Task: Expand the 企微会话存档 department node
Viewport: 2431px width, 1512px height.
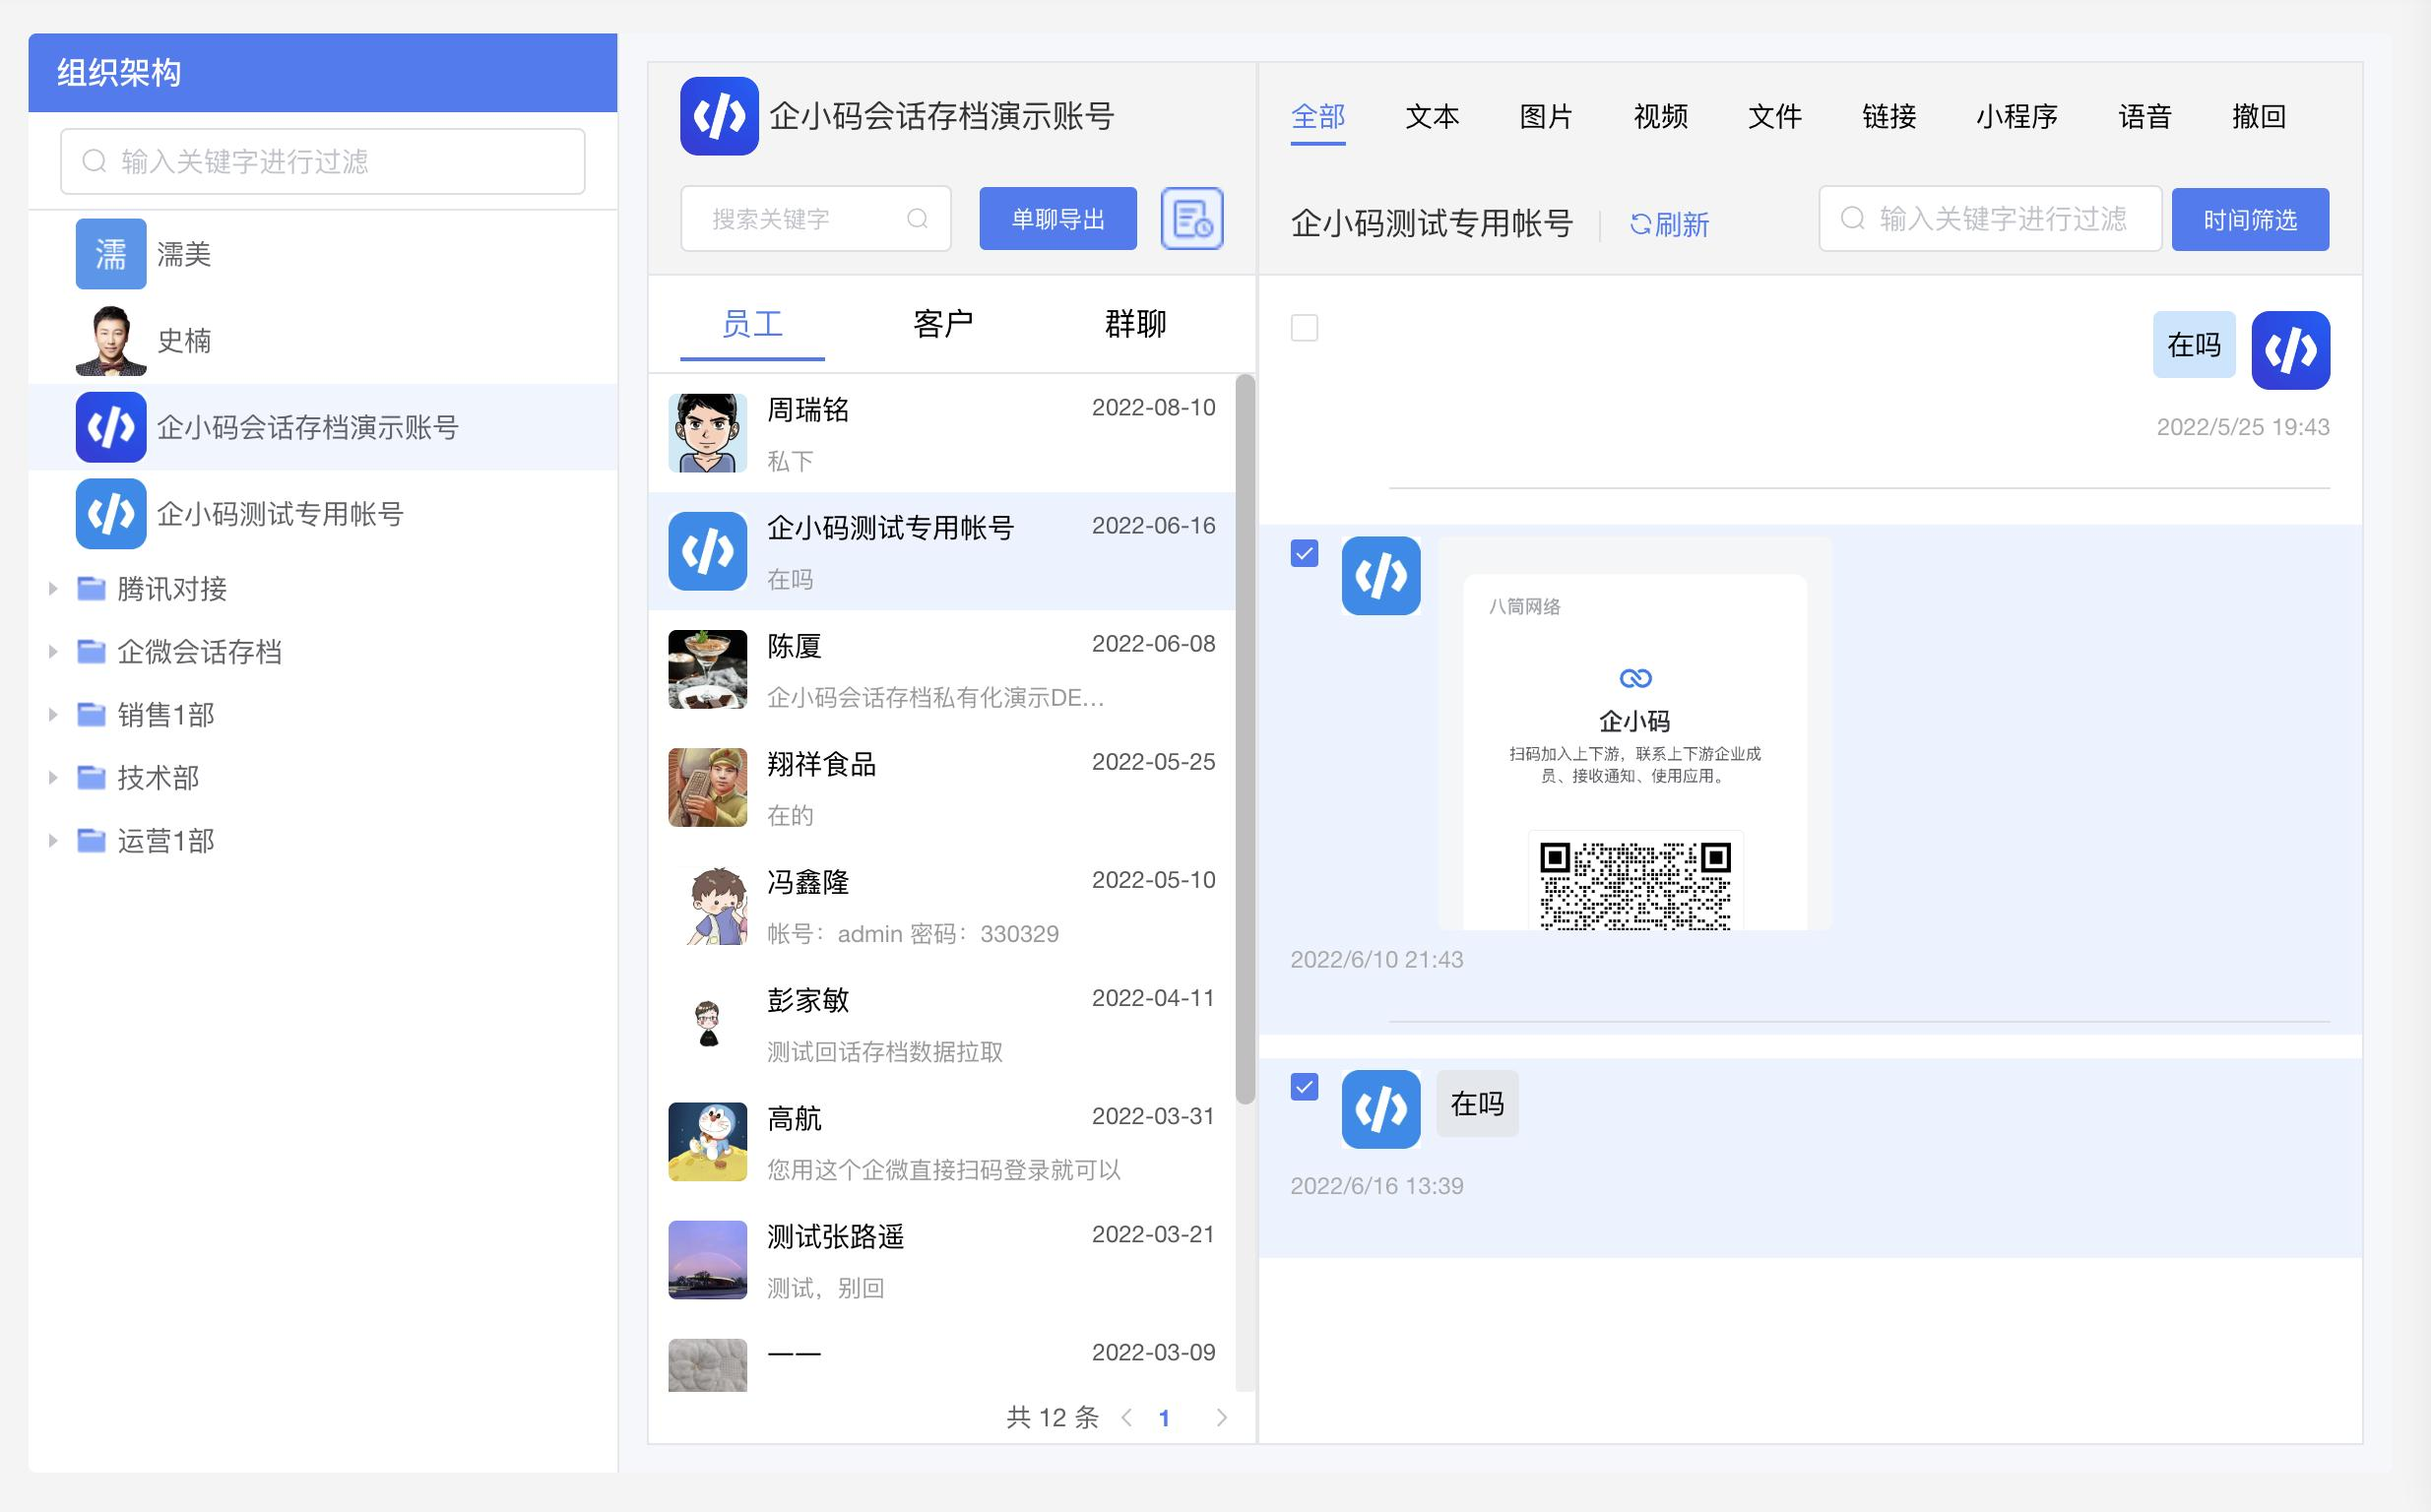Action: tap(53, 652)
